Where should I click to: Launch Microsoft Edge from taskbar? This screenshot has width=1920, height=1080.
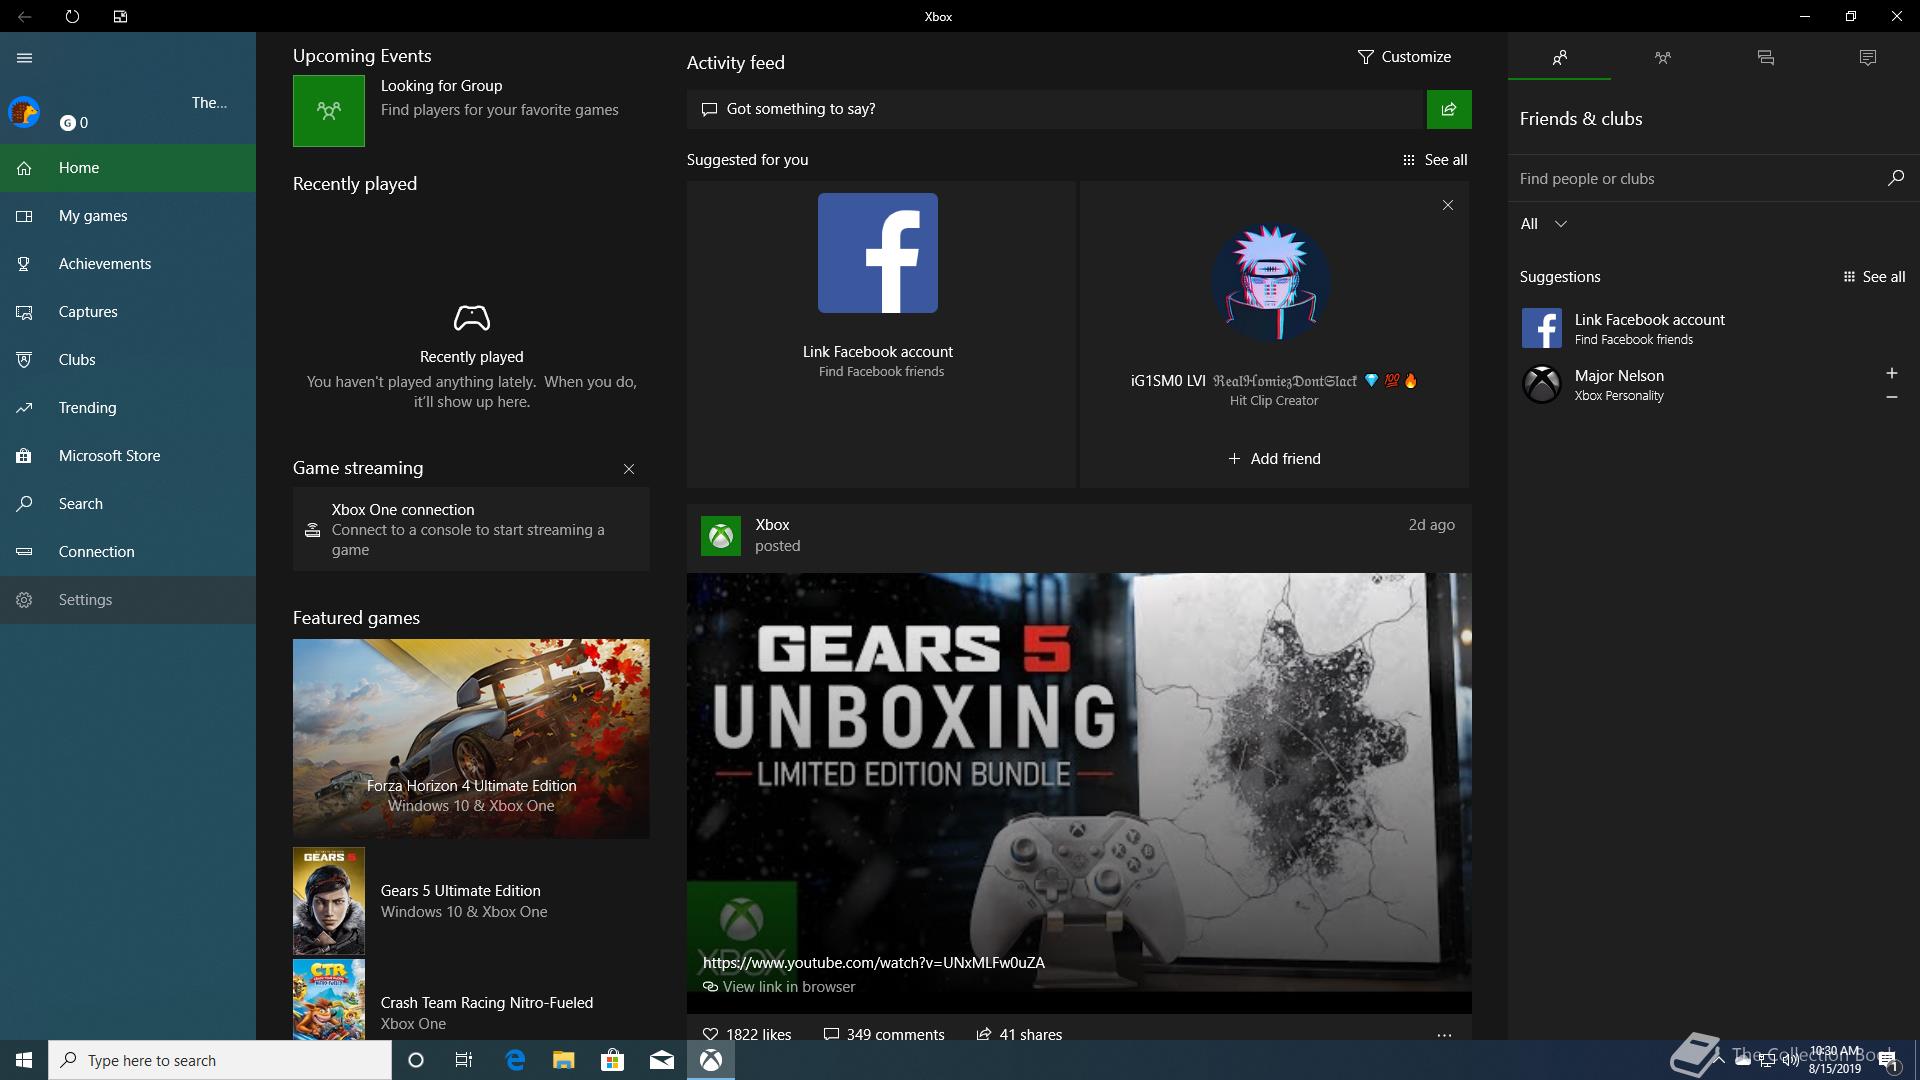[515, 1060]
